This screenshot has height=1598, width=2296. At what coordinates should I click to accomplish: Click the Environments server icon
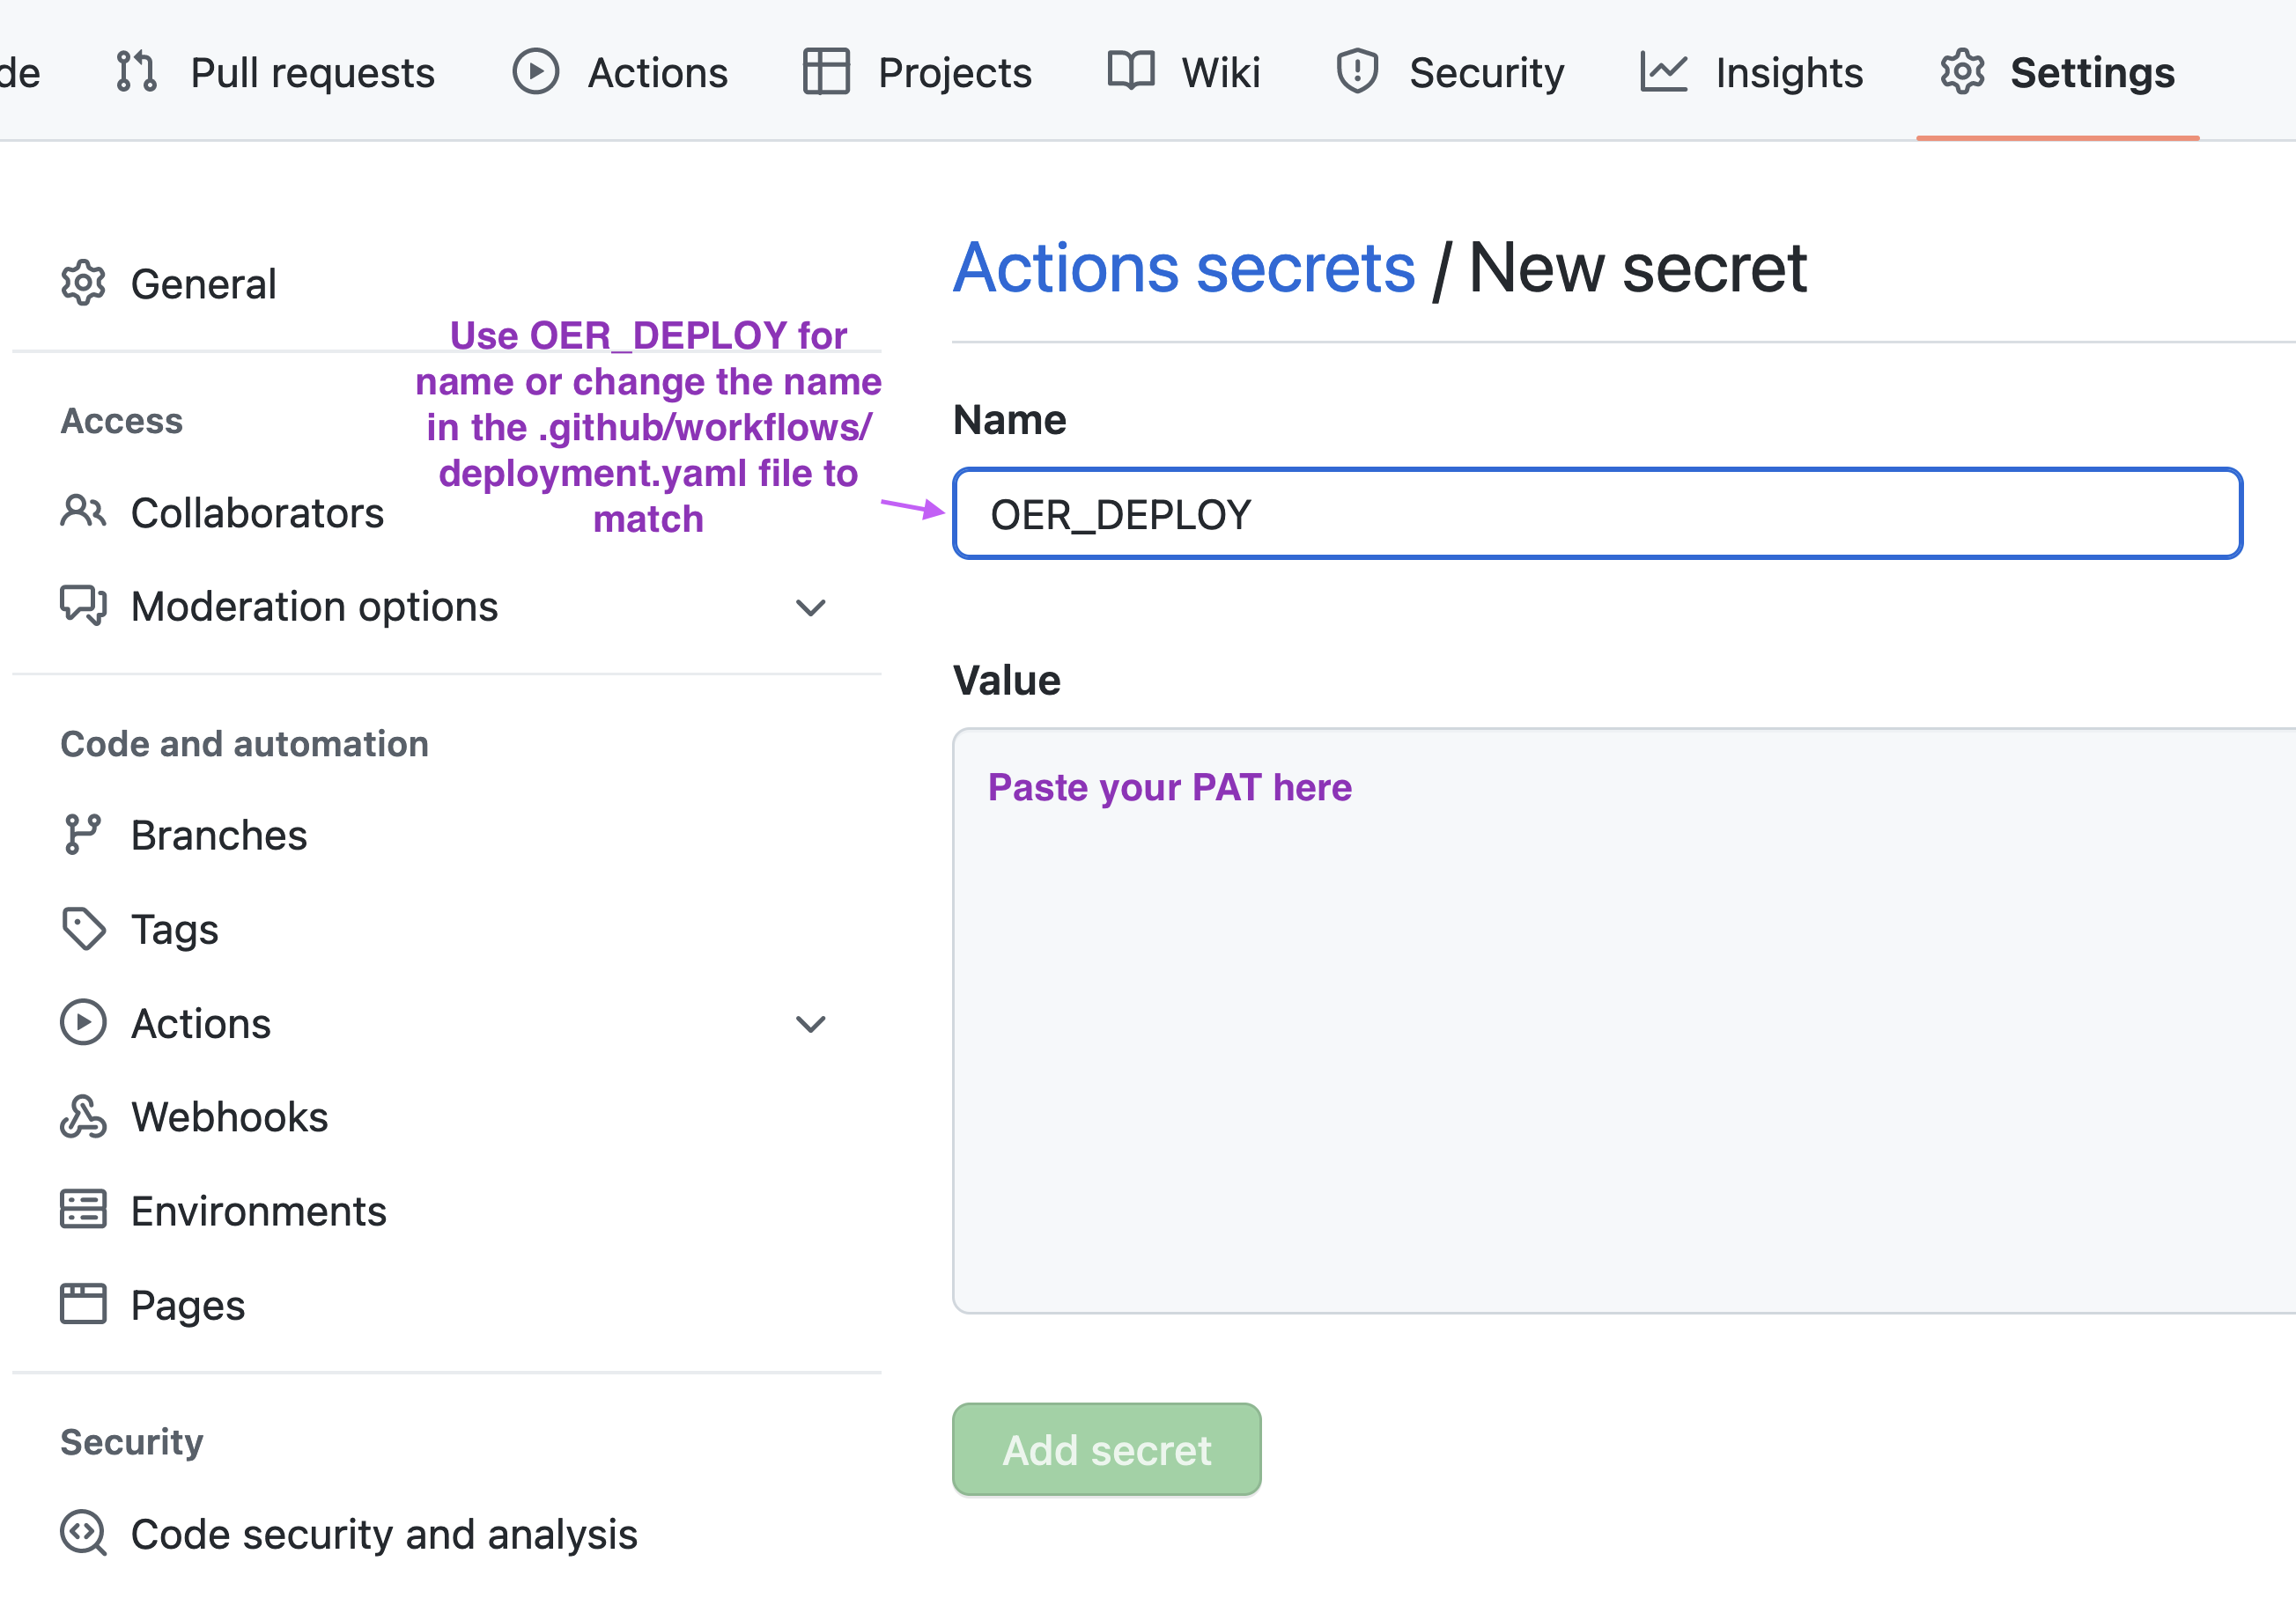point(83,1210)
